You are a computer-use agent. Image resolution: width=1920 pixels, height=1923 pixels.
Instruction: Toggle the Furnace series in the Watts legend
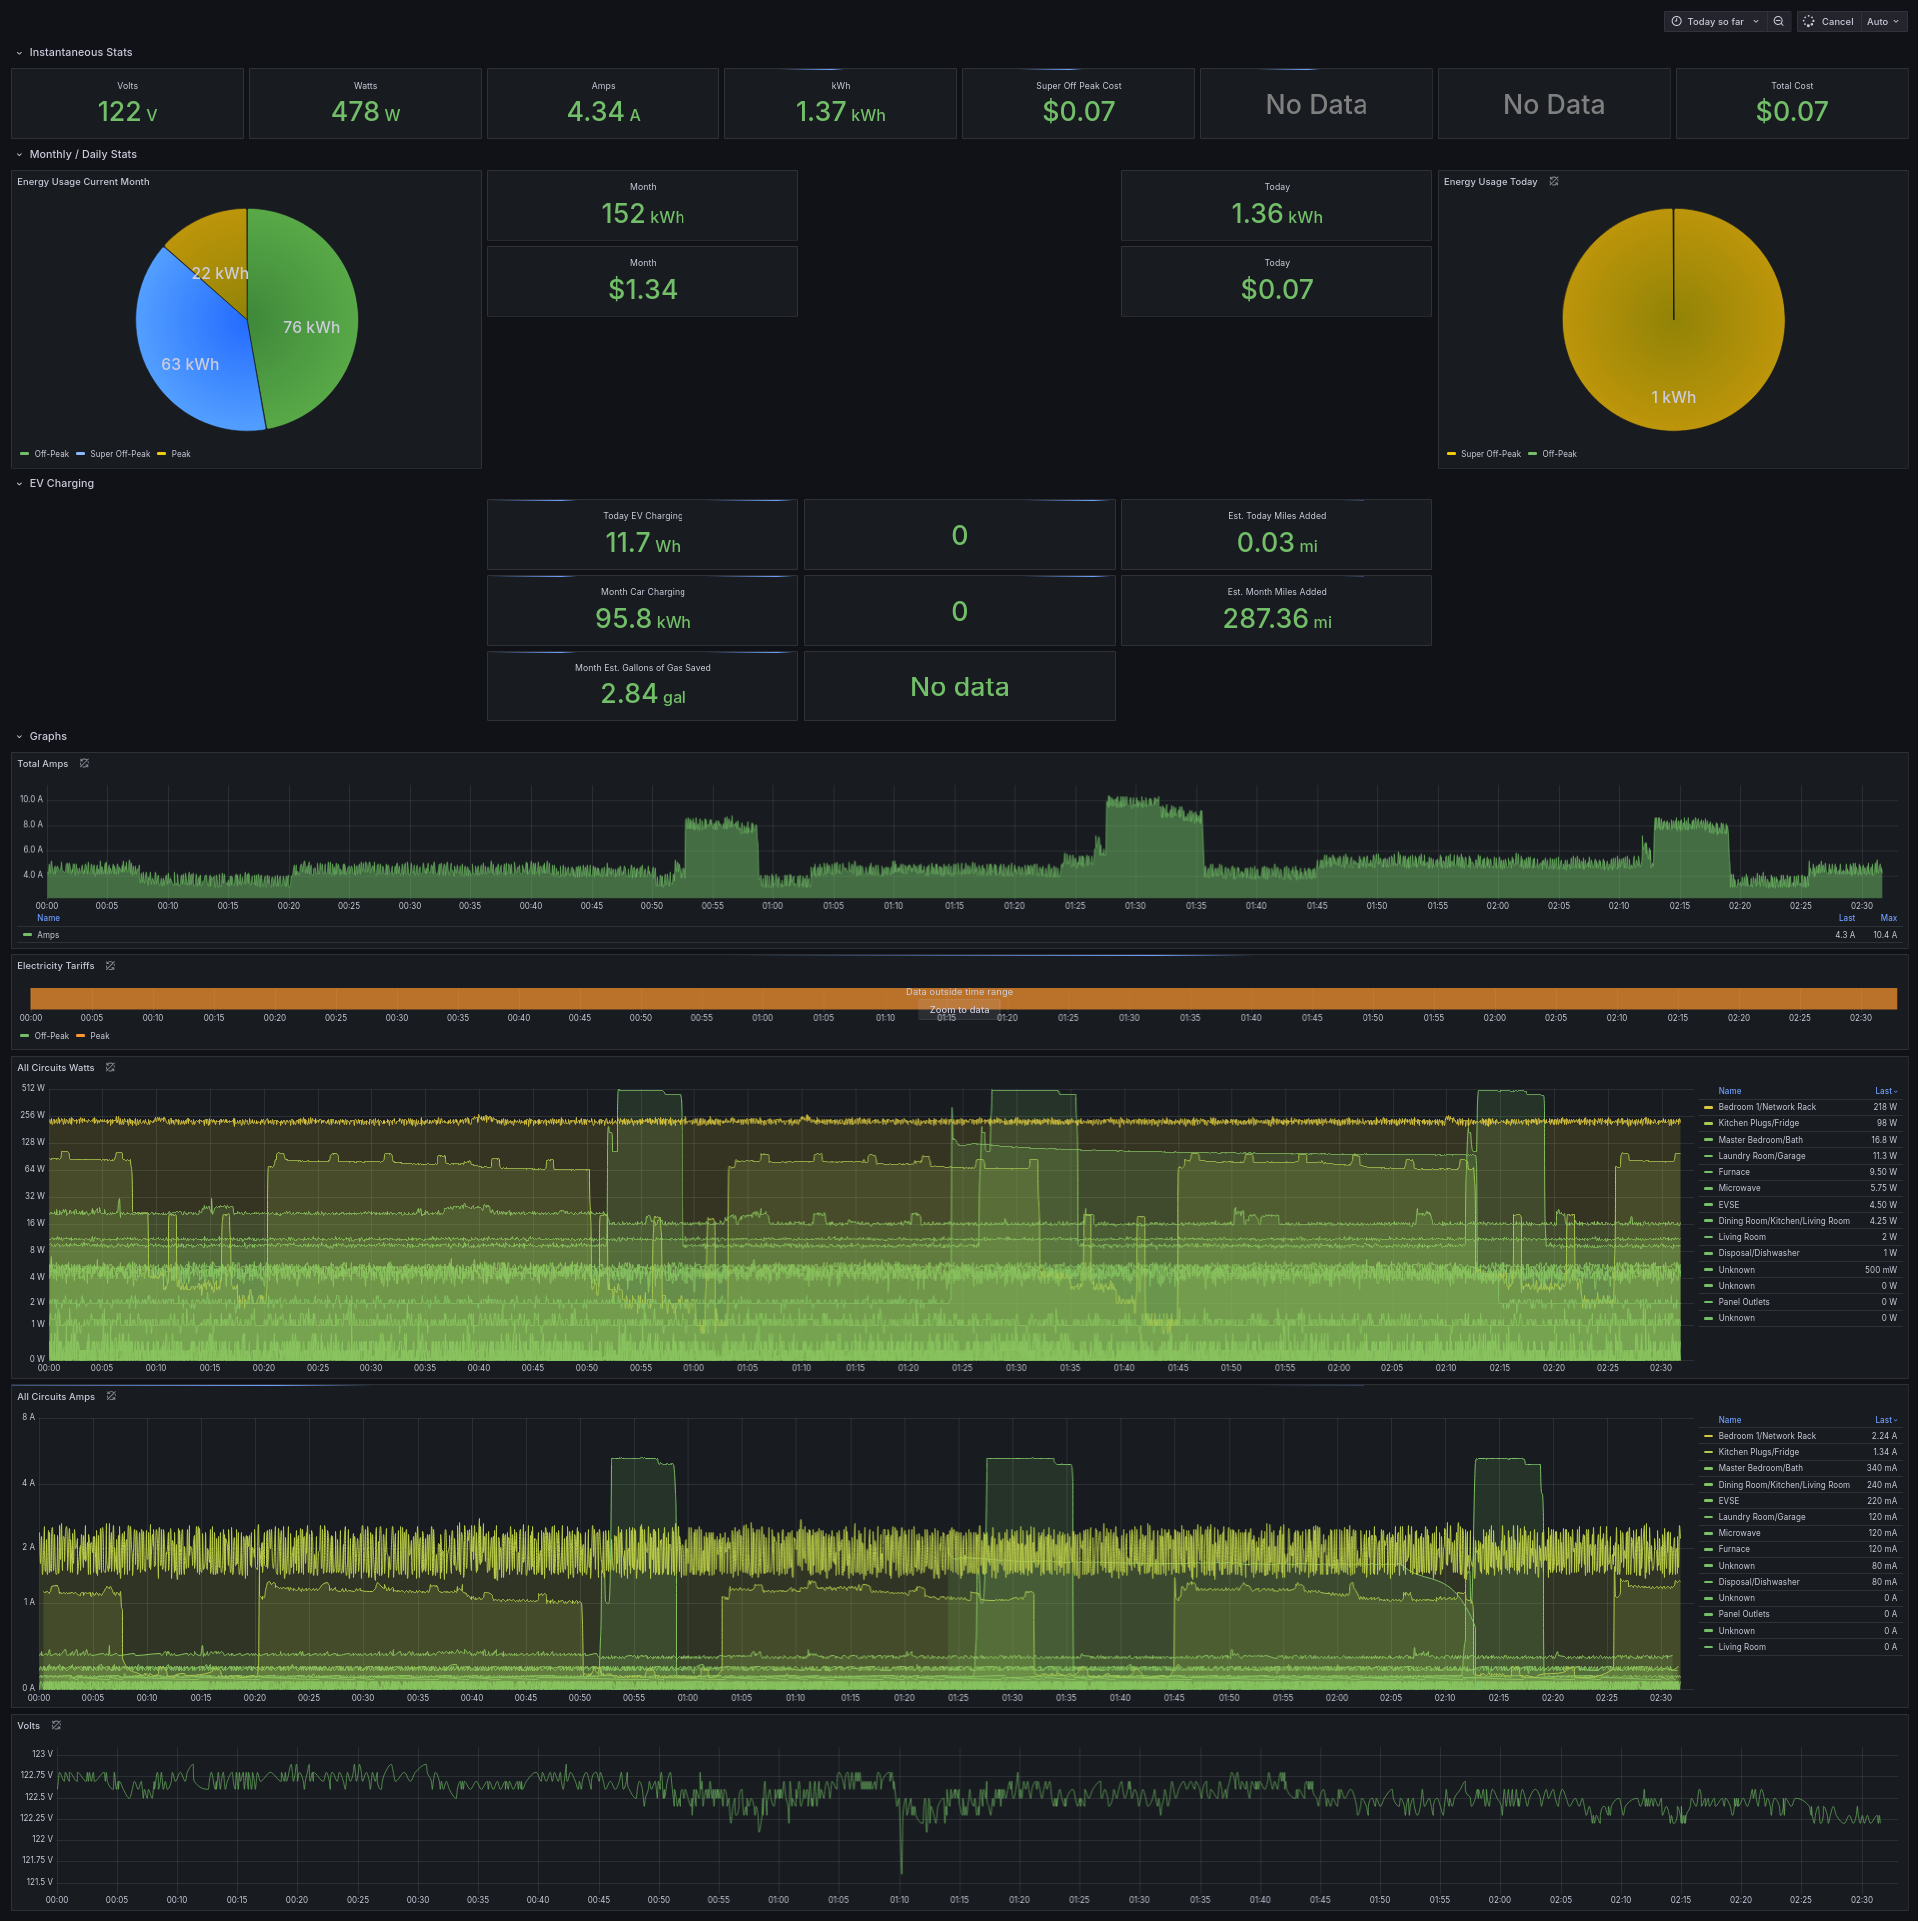1734,1172
